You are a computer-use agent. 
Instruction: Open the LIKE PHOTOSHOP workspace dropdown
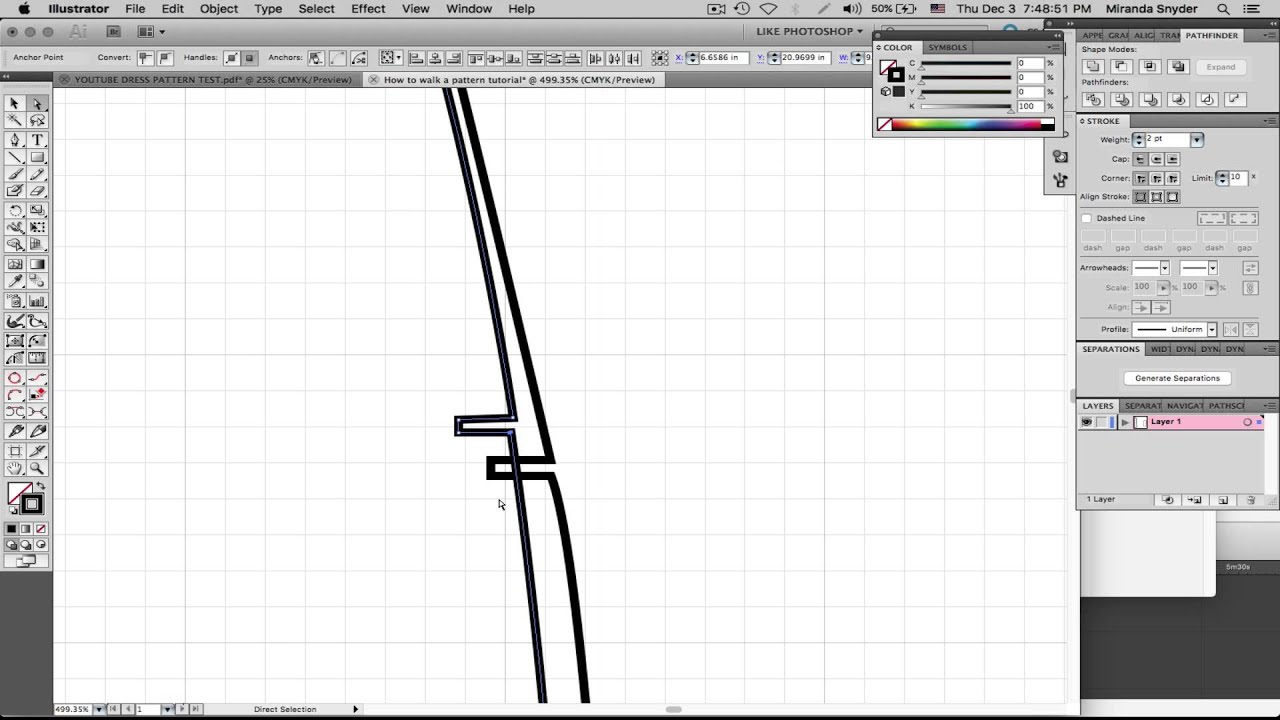tap(810, 31)
